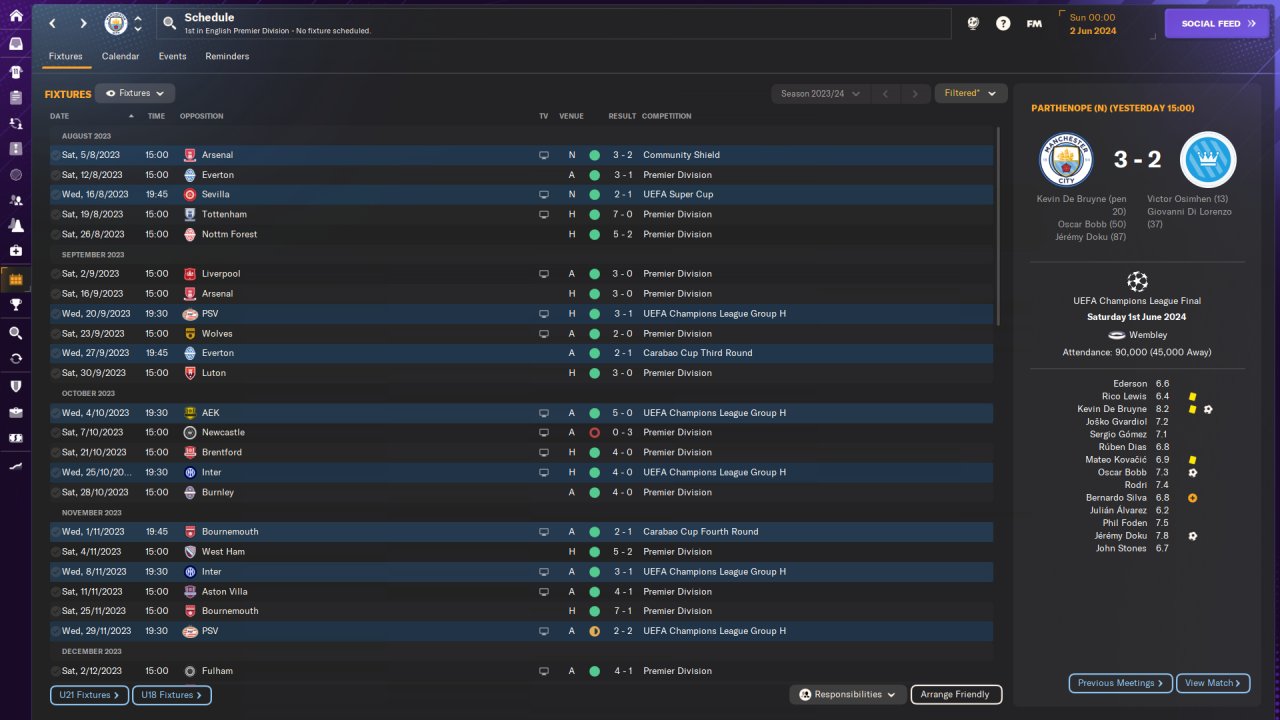Click the fixtures list scrollbar

click(x=998, y=225)
